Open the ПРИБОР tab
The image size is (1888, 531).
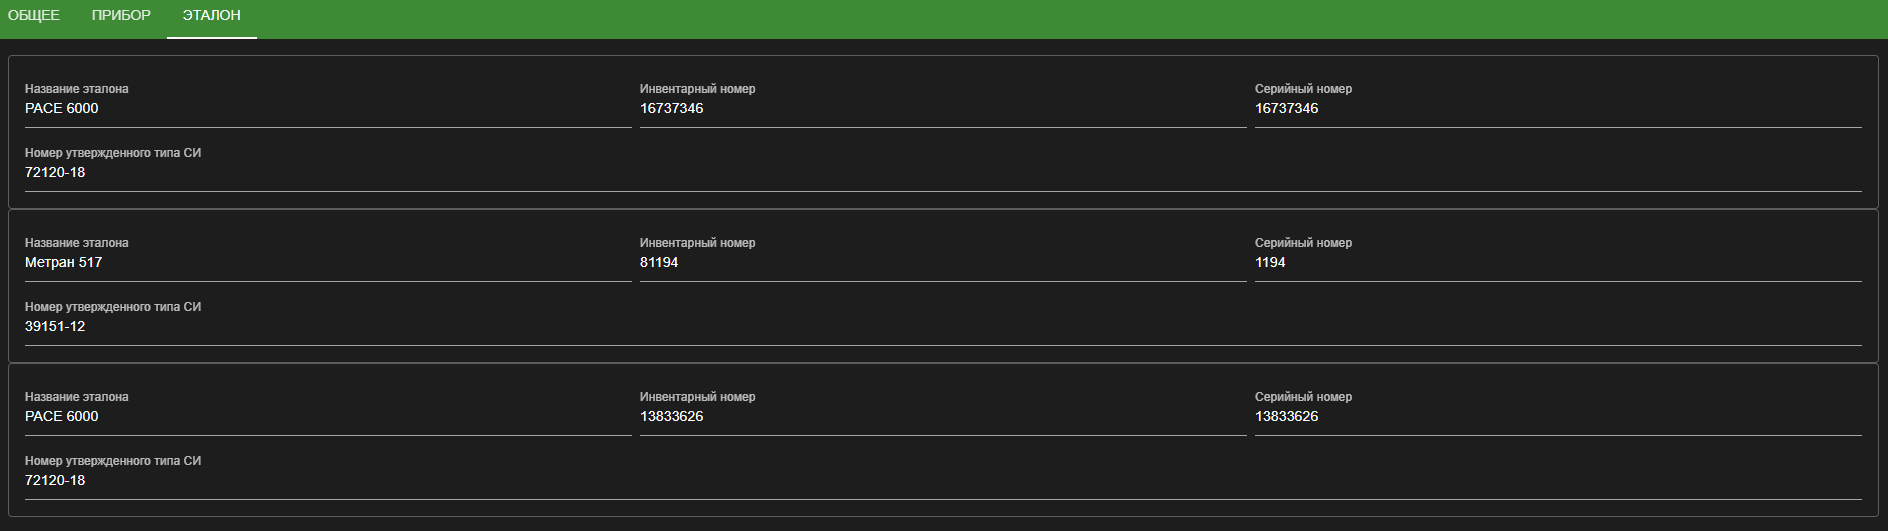121,16
